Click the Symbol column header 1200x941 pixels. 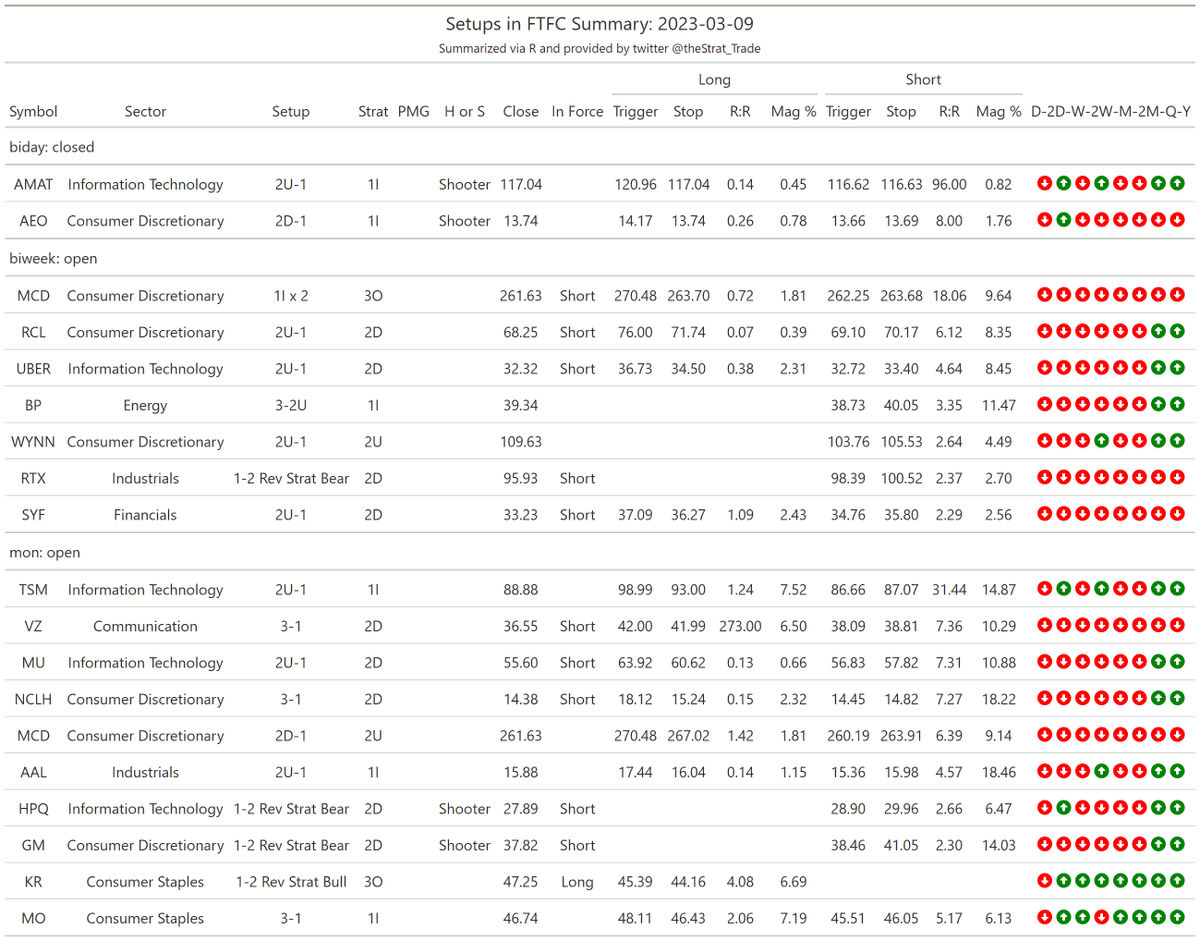33,112
